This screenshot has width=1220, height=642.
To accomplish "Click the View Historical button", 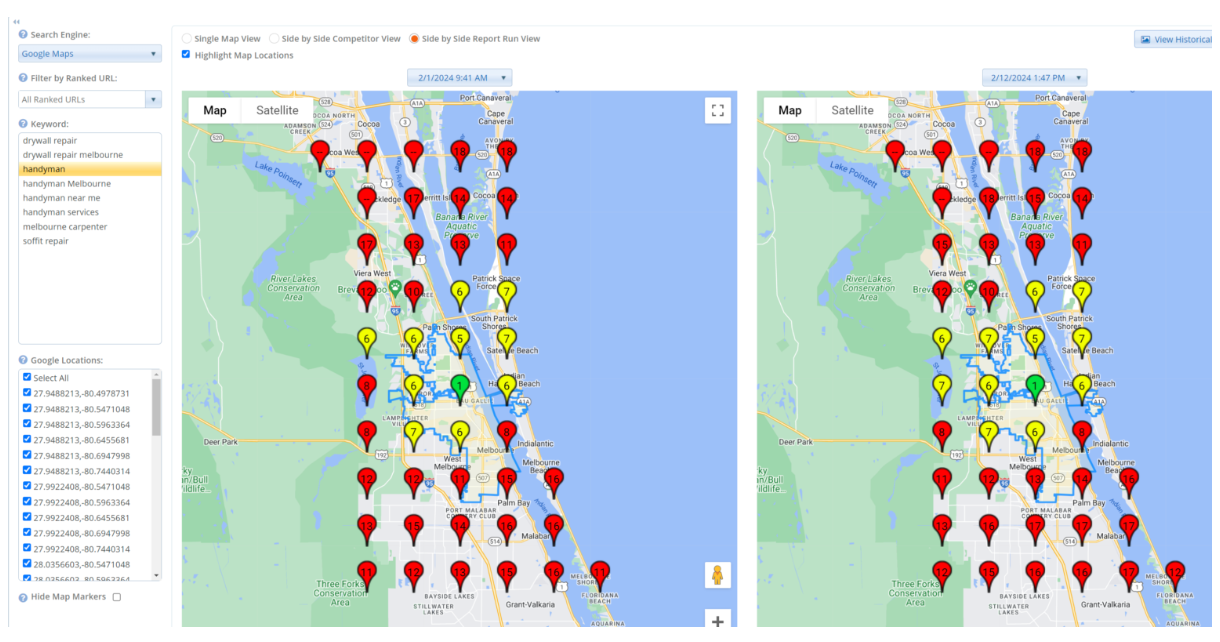I will click(x=1175, y=40).
